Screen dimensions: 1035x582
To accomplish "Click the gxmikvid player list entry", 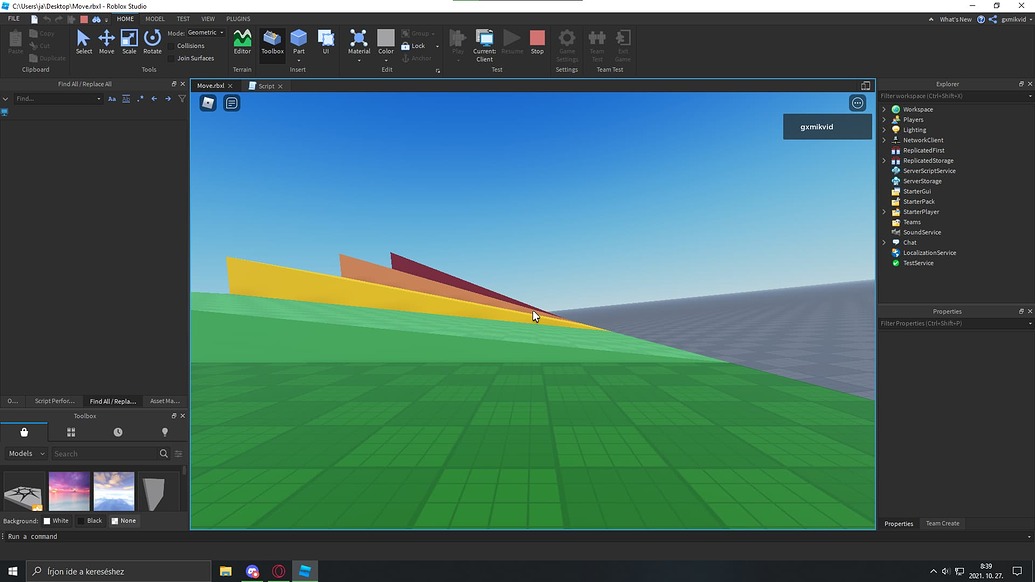I will pos(827,127).
